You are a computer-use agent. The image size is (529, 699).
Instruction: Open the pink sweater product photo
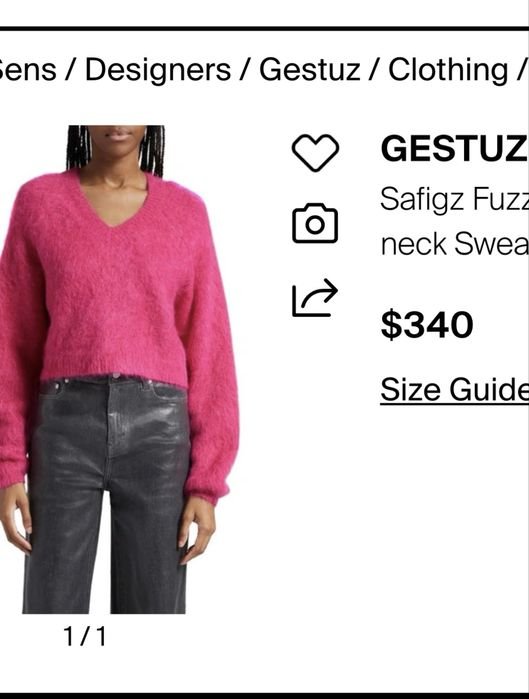click(119, 369)
